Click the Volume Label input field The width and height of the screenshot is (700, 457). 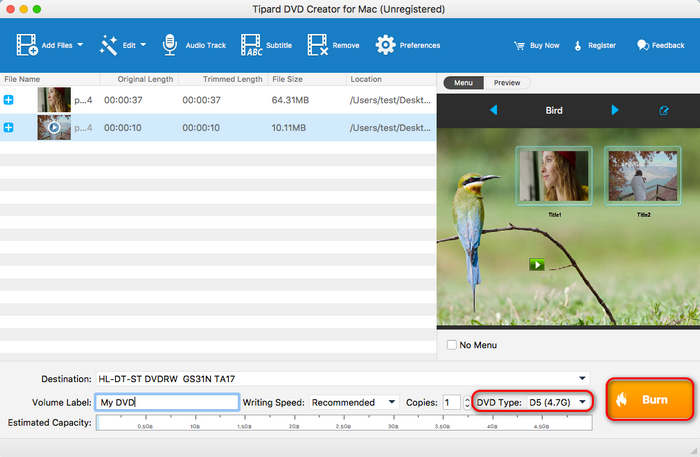tap(167, 403)
